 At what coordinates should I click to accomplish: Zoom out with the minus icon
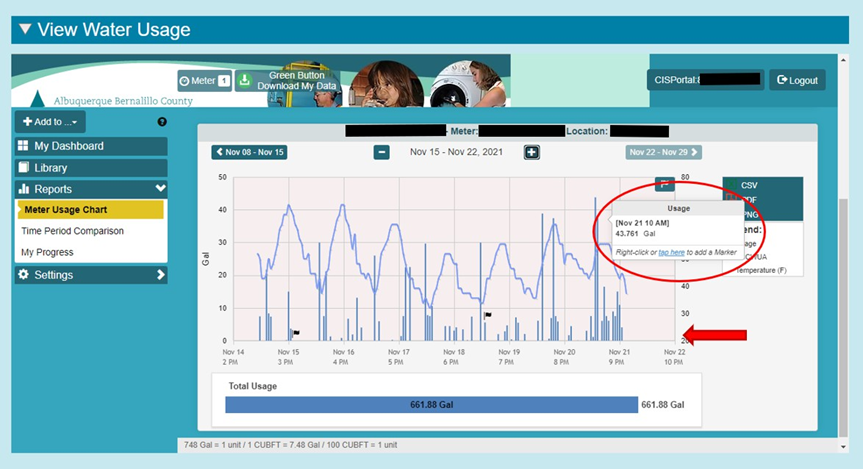pyautogui.click(x=382, y=152)
